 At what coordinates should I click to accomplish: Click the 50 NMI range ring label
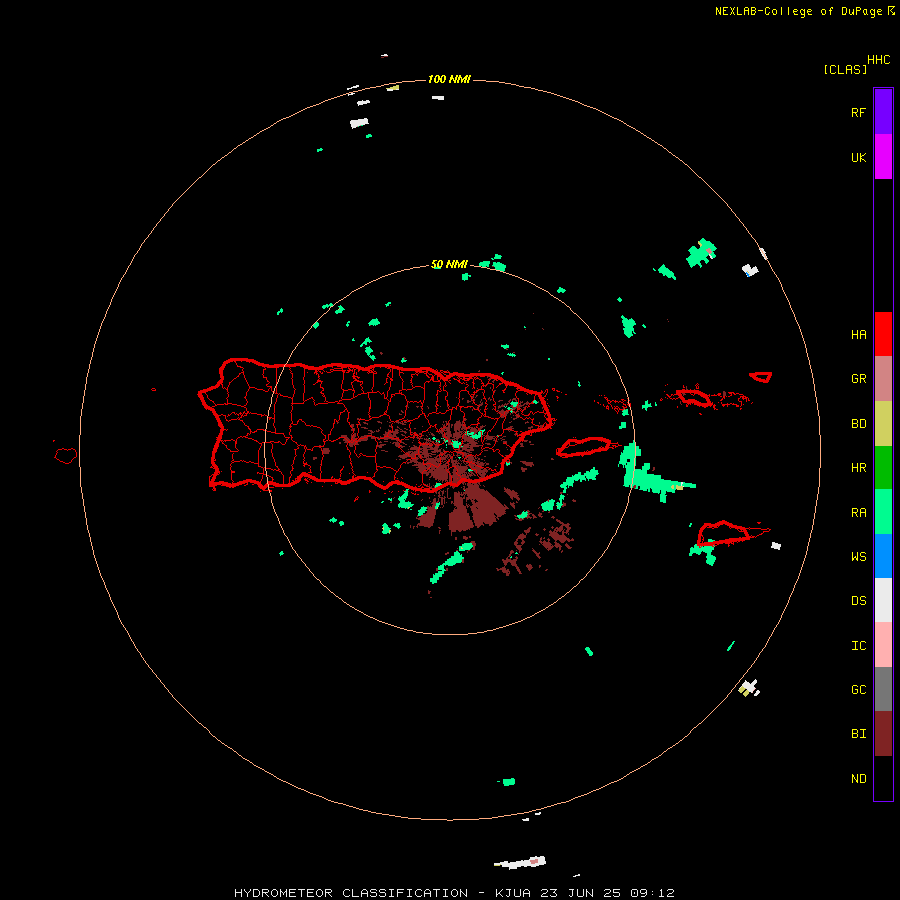point(449,264)
